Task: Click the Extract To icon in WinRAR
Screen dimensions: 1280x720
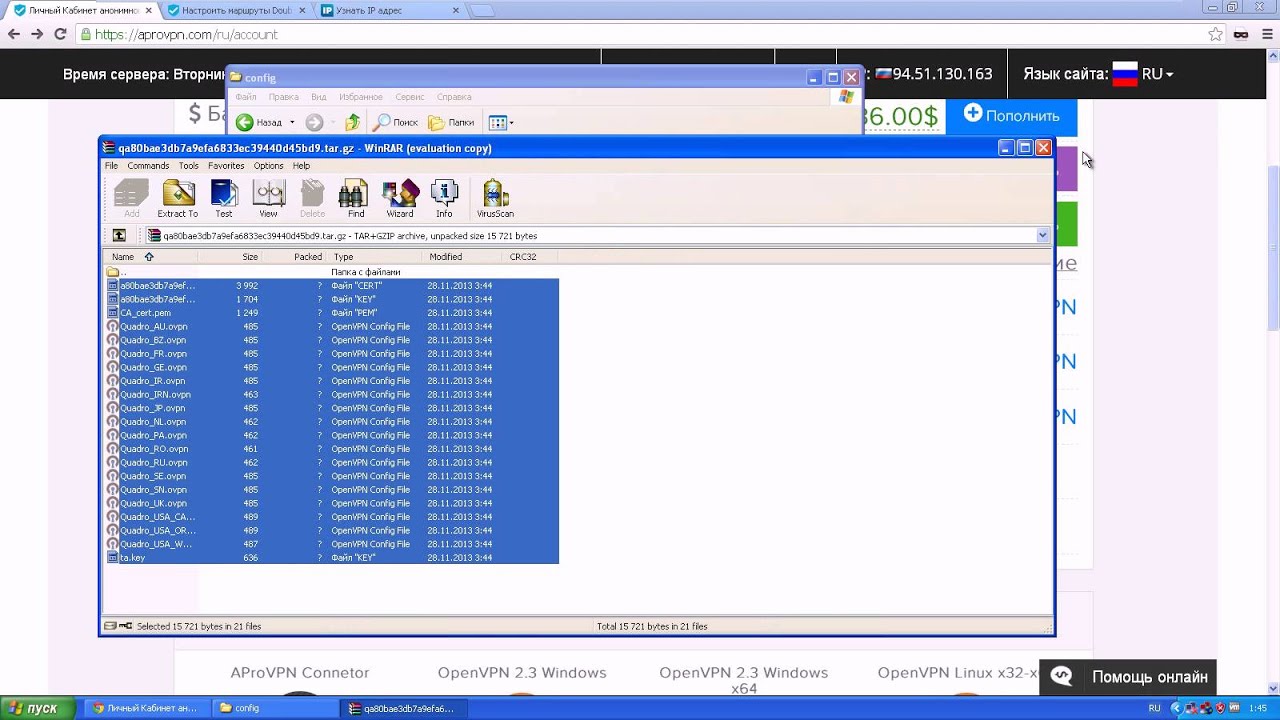Action: click(178, 198)
